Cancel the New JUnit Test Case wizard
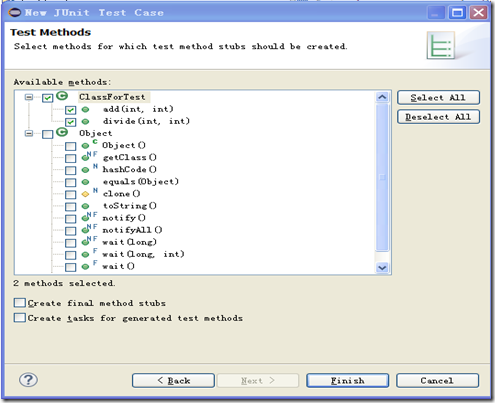The width and height of the screenshot is (495, 403). coord(437,380)
